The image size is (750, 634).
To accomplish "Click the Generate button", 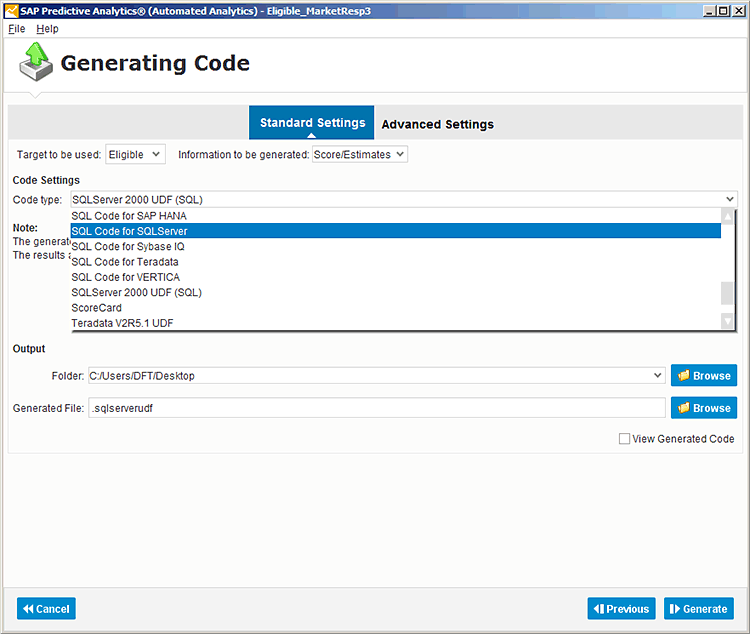I will [x=699, y=609].
